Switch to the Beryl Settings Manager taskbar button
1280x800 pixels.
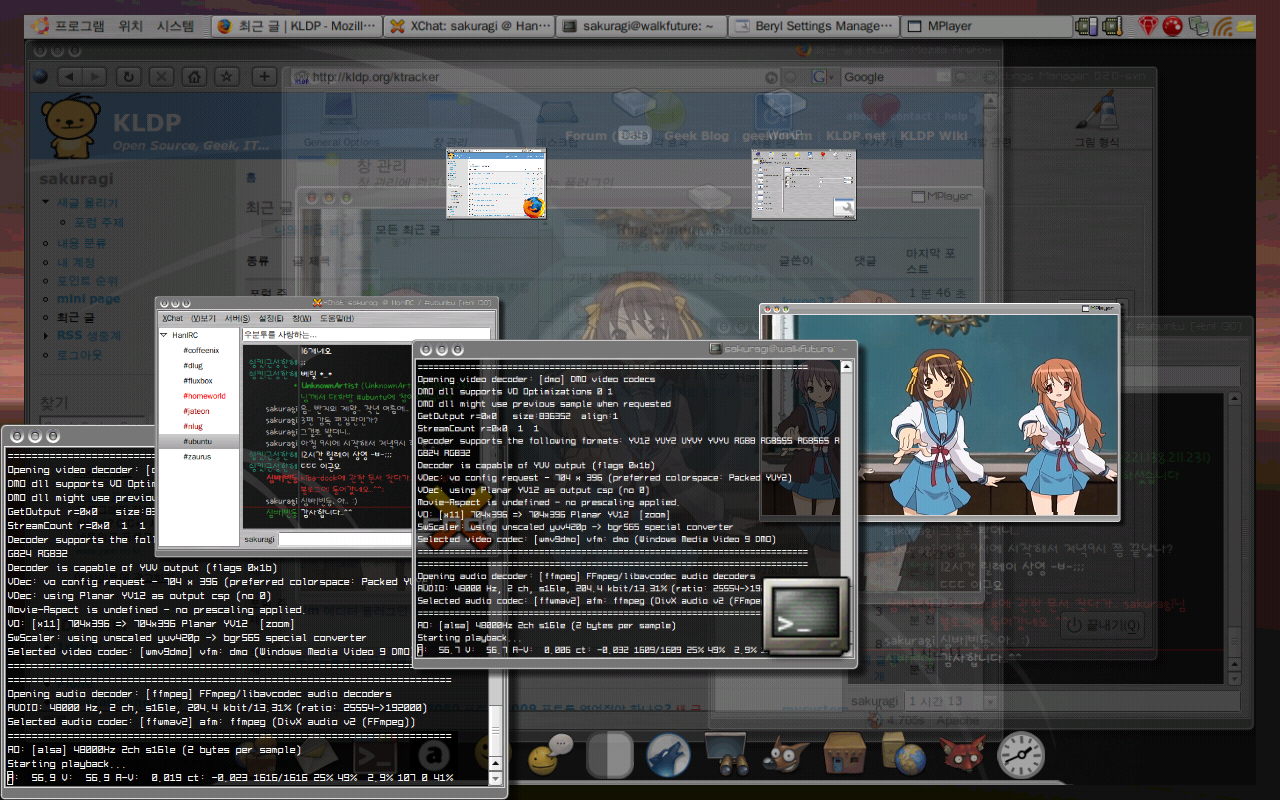814,27
